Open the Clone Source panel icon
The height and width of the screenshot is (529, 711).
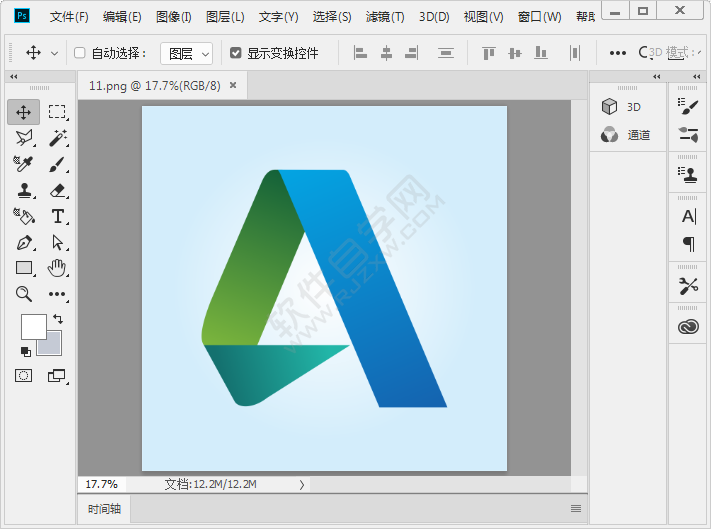pyautogui.click(x=688, y=175)
